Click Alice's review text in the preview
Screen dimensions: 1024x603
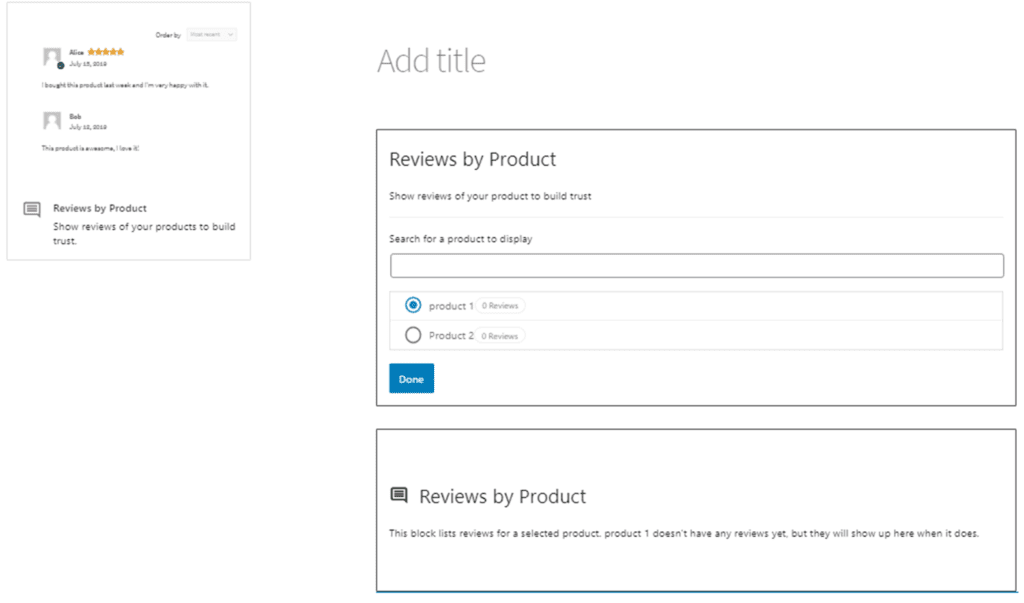pos(125,85)
